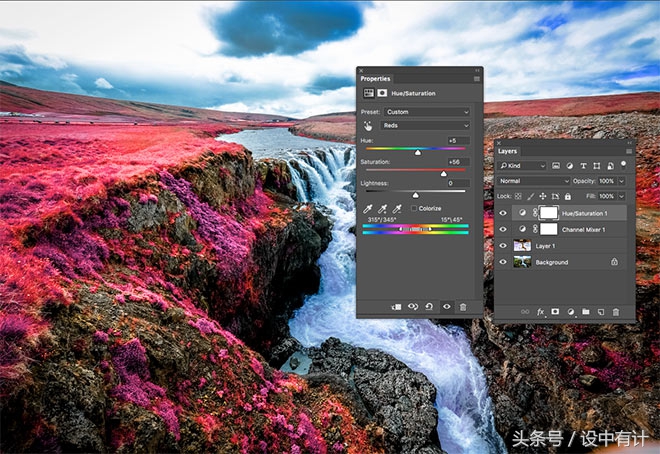Hide the Hue/Saturation 1 layer
Screen dimensions: 660x454
click(x=503, y=213)
